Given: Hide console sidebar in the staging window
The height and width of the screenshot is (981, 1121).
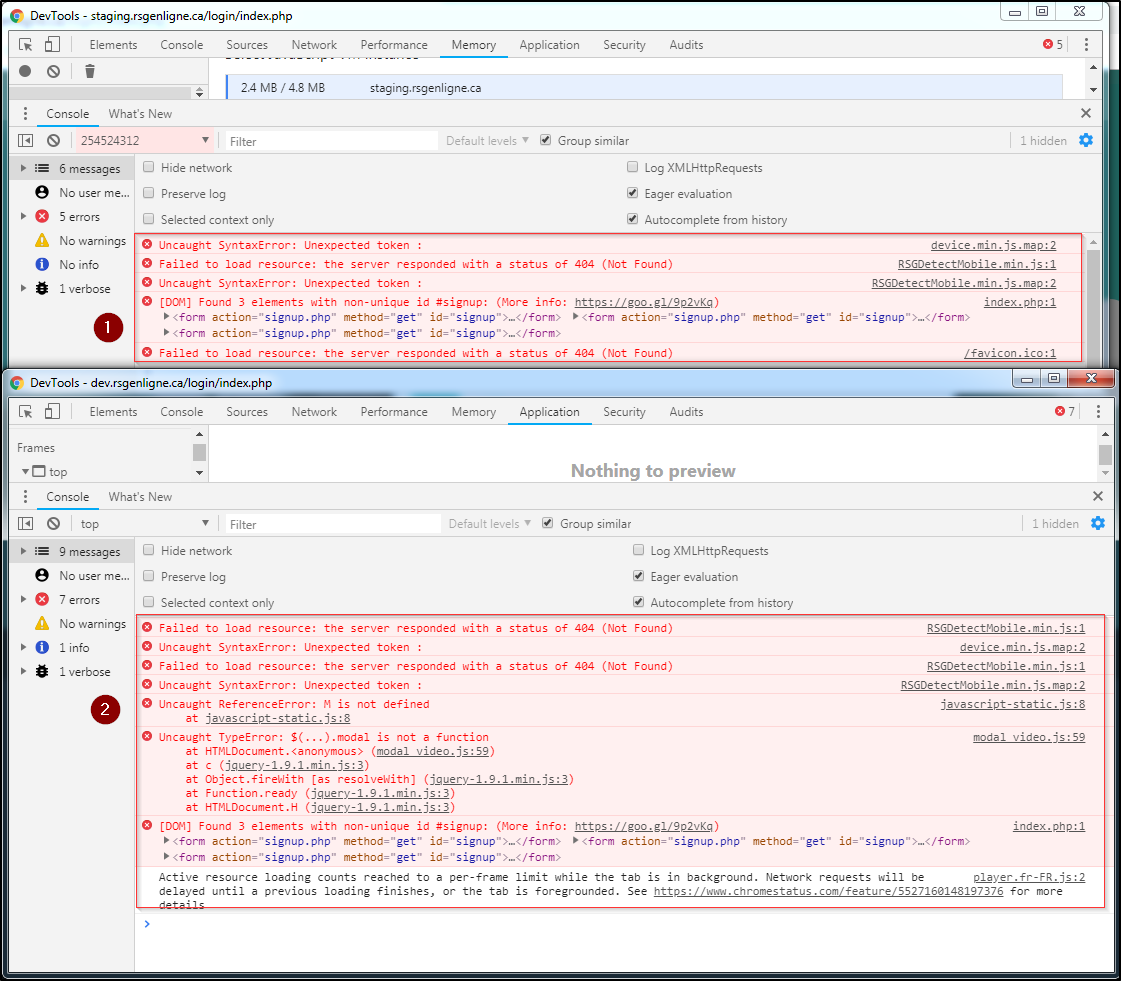Looking at the screenshot, I should 26,141.
